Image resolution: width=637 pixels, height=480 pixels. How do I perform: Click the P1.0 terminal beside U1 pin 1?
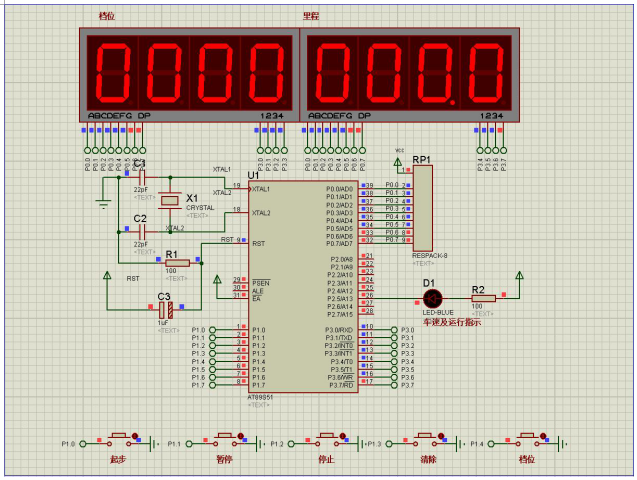click(x=212, y=330)
